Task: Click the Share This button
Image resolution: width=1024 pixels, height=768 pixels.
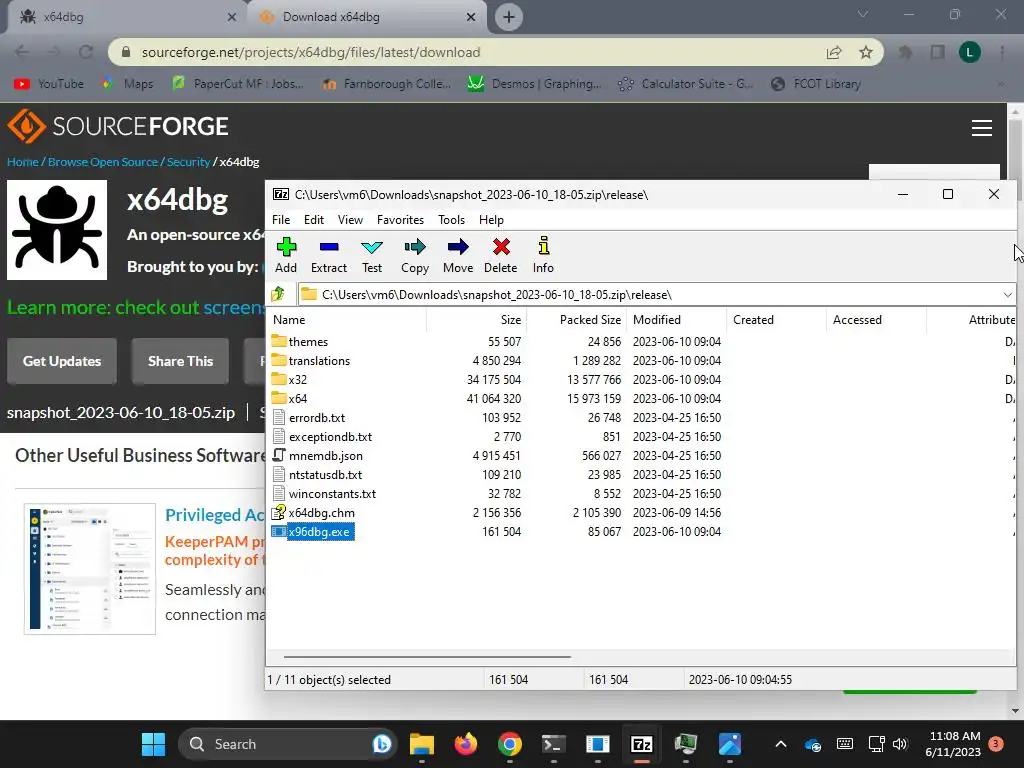Action: click(x=180, y=361)
